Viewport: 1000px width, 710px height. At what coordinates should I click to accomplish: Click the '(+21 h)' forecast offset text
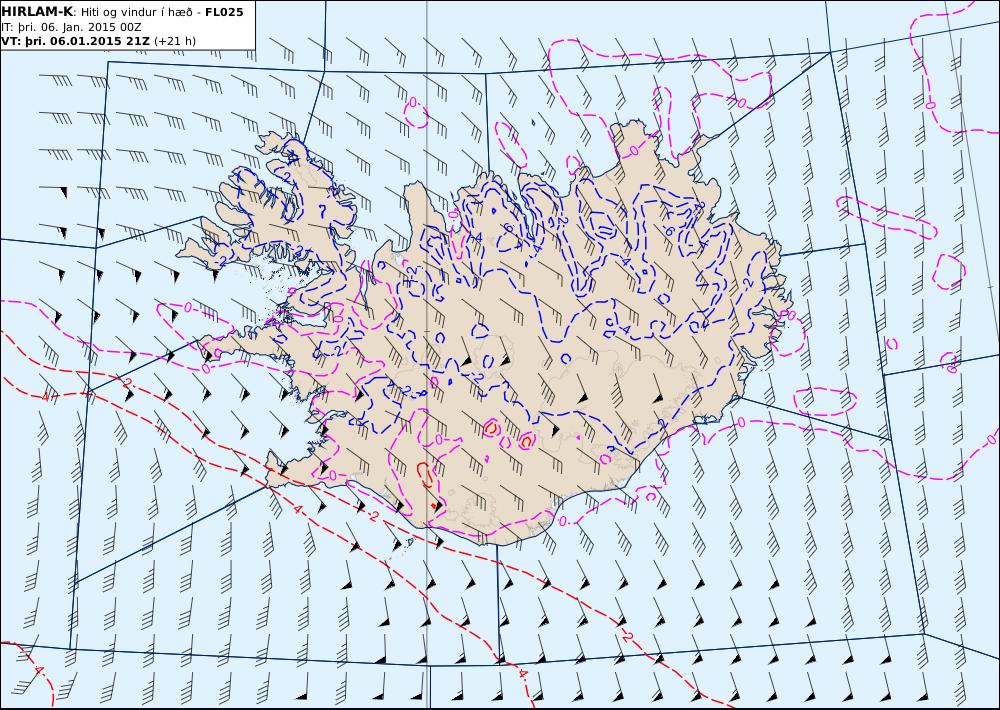(175, 41)
